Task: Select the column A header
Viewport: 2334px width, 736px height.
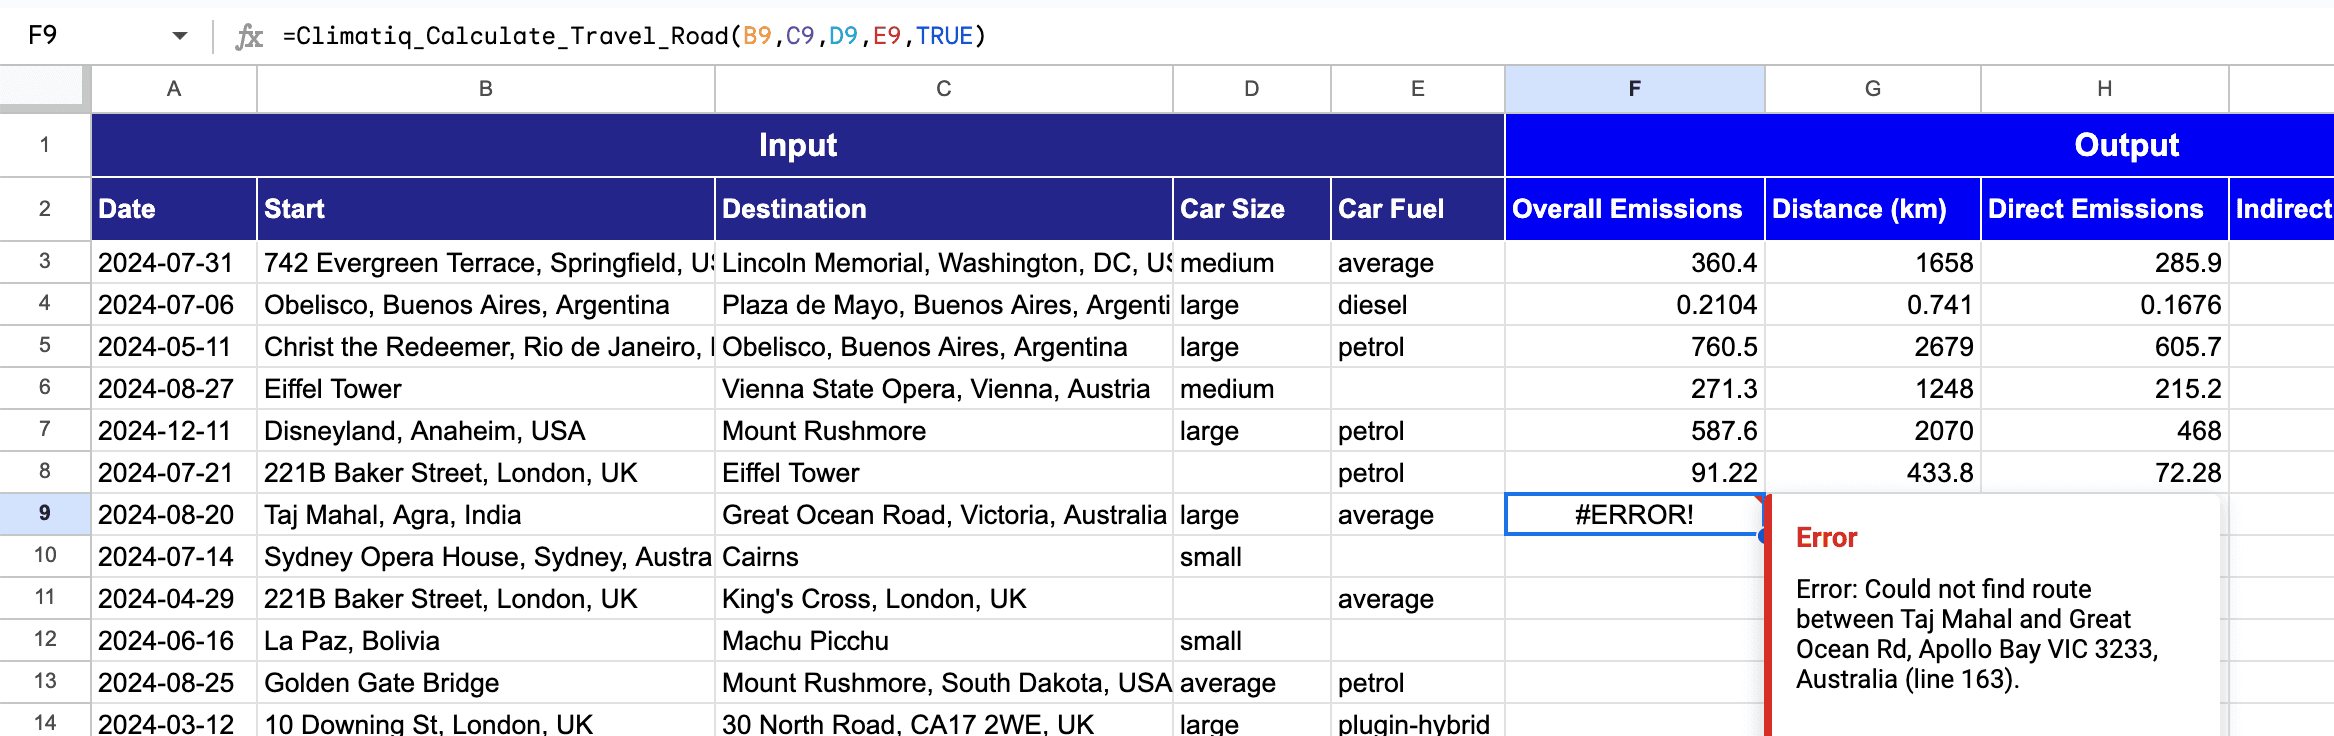Action: [x=174, y=89]
